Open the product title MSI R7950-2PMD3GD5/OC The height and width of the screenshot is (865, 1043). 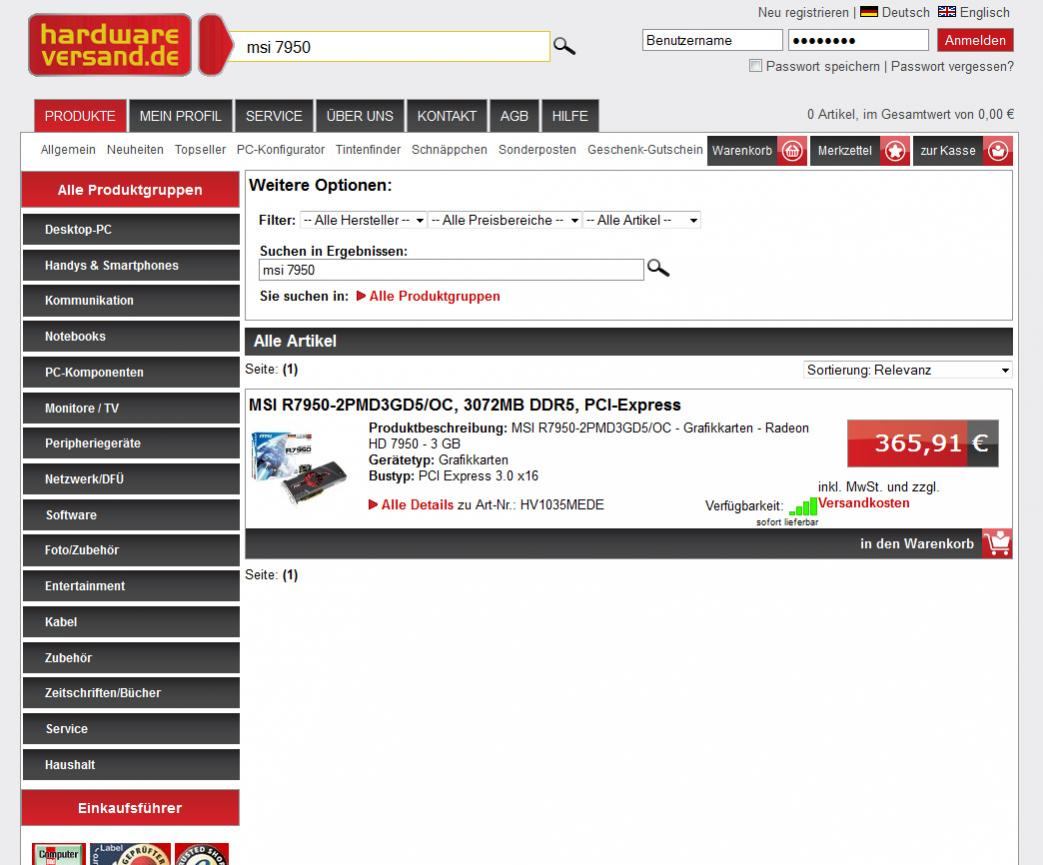click(464, 405)
